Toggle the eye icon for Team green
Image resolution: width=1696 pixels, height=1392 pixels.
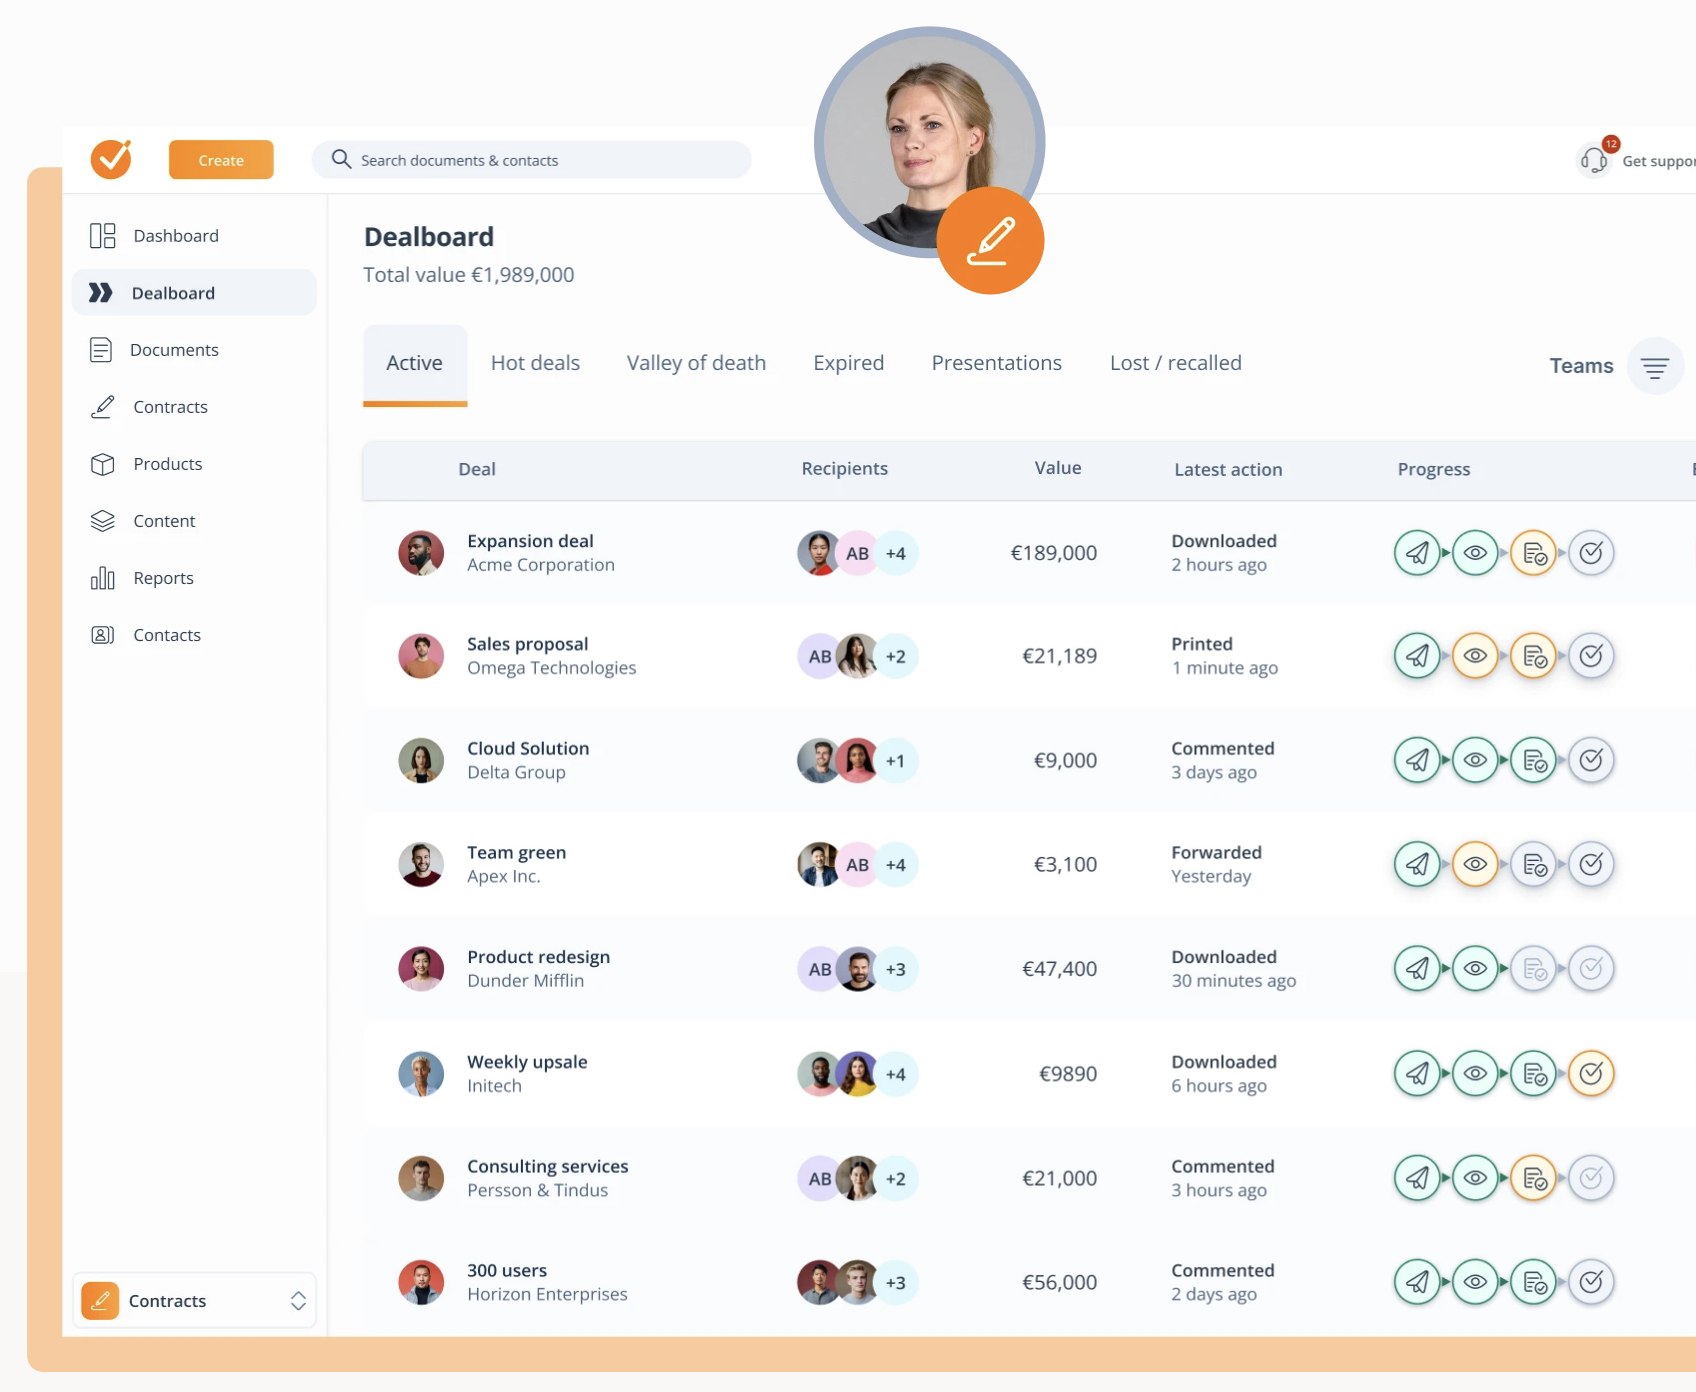1475,865
